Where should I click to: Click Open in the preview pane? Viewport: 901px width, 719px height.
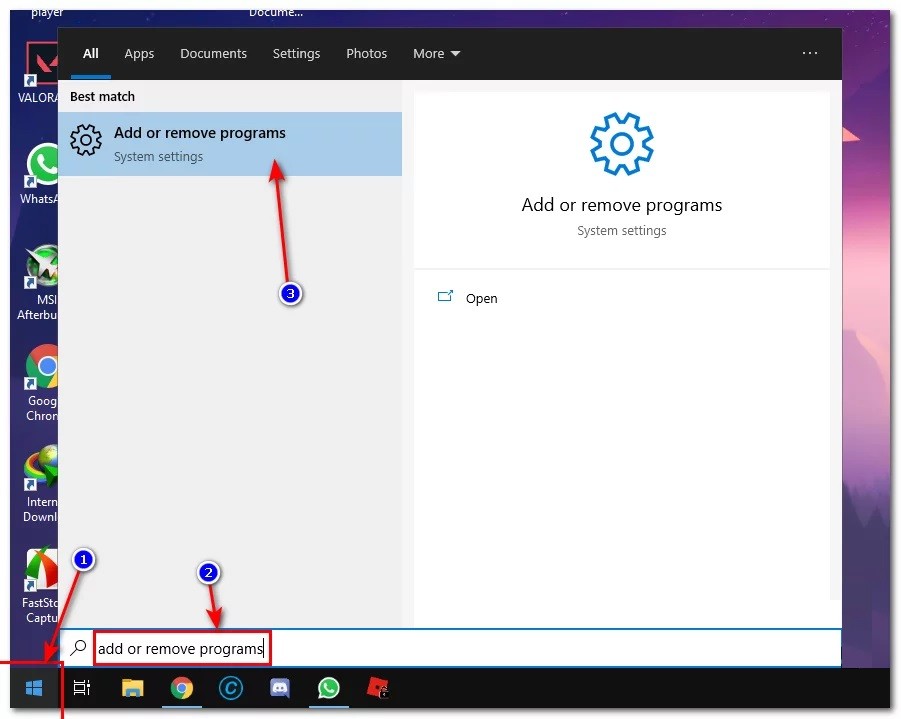coord(481,298)
